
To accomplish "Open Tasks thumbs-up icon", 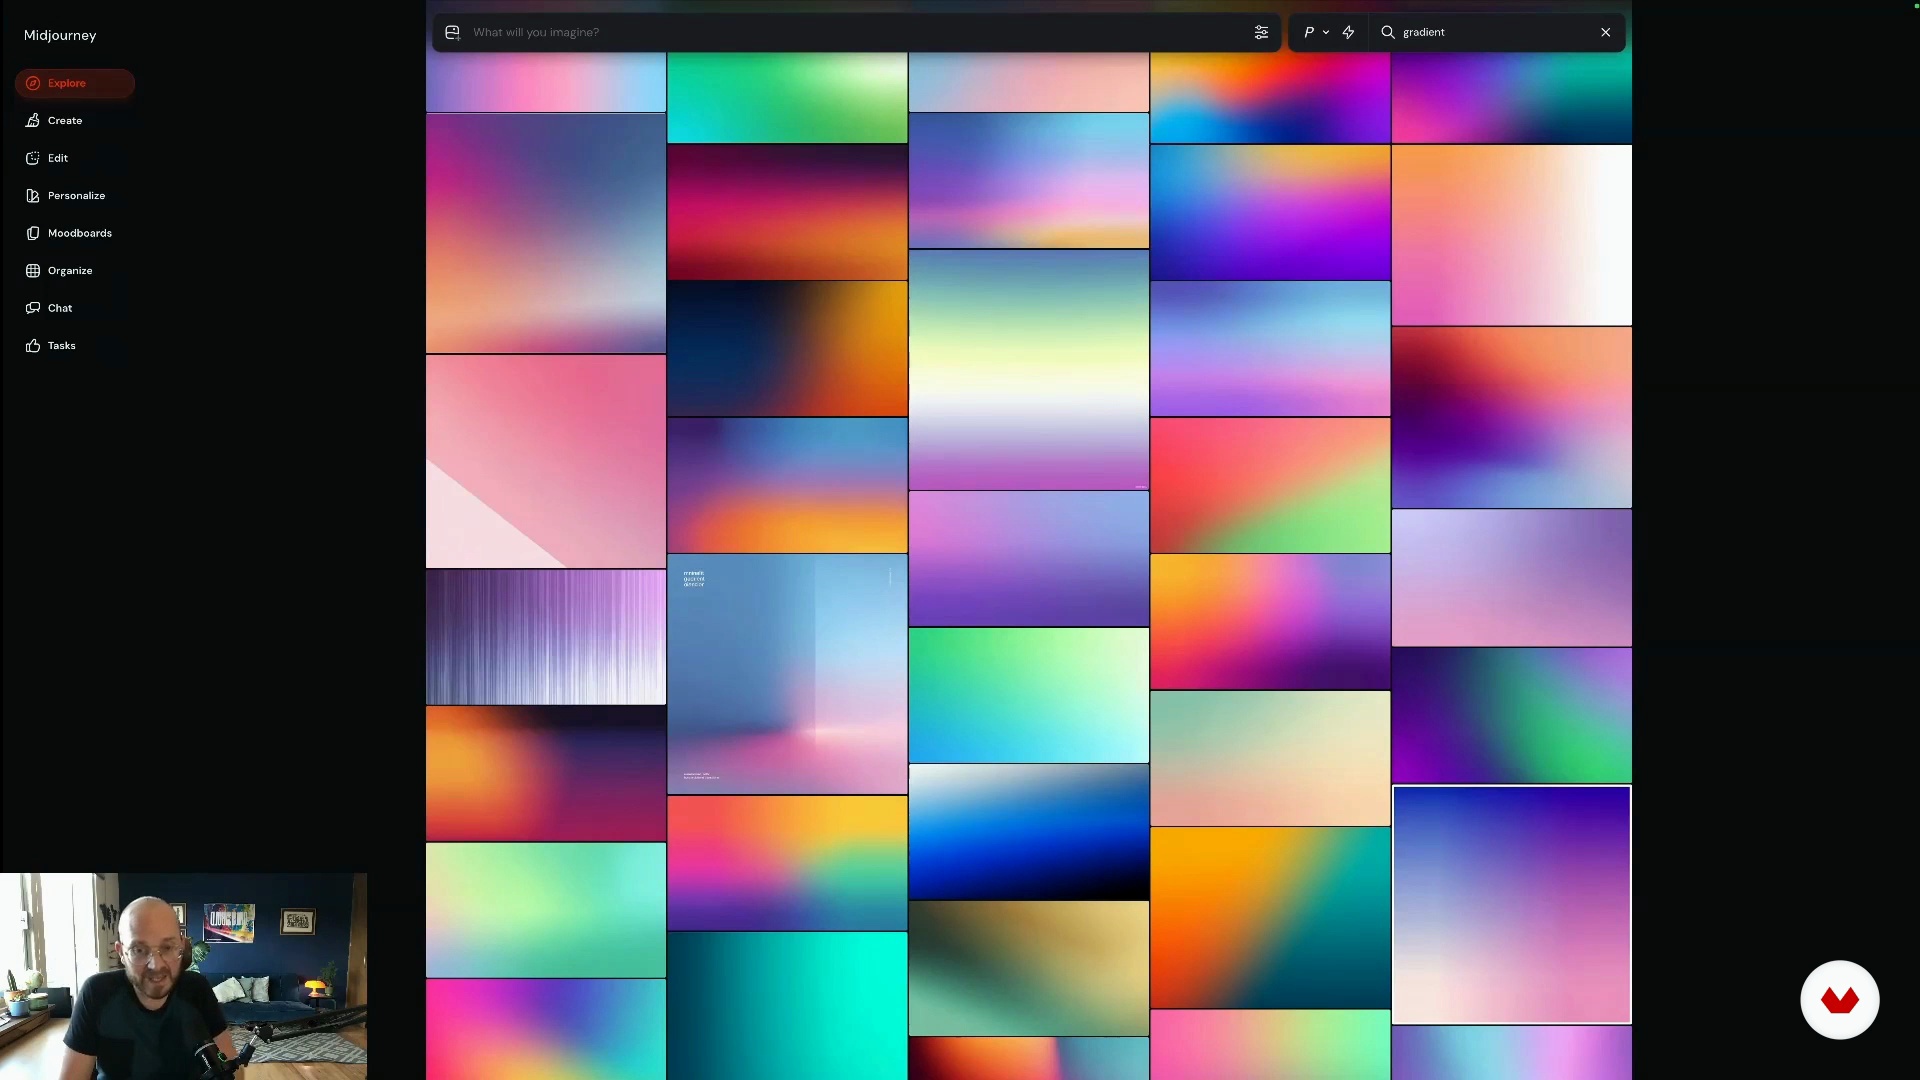I will tap(33, 345).
